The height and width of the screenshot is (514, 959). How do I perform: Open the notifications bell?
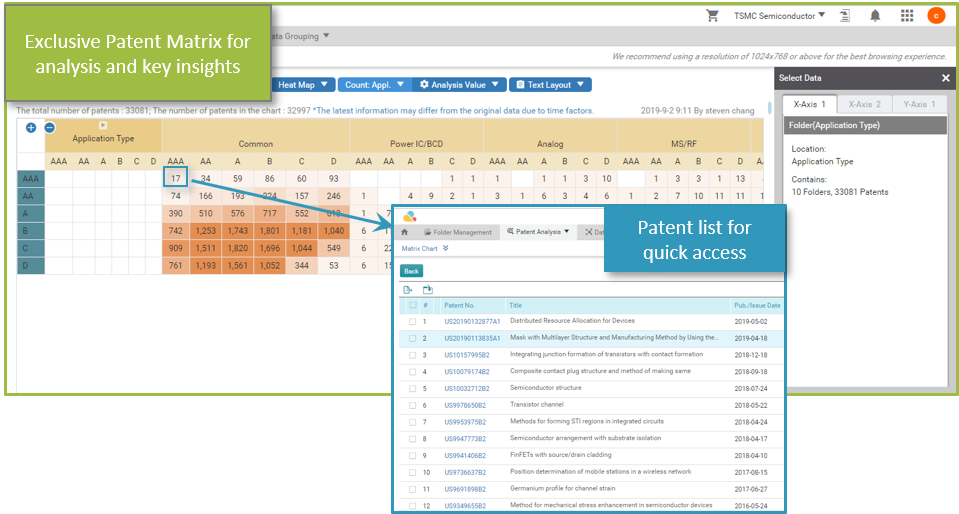pyautogui.click(x=875, y=15)
